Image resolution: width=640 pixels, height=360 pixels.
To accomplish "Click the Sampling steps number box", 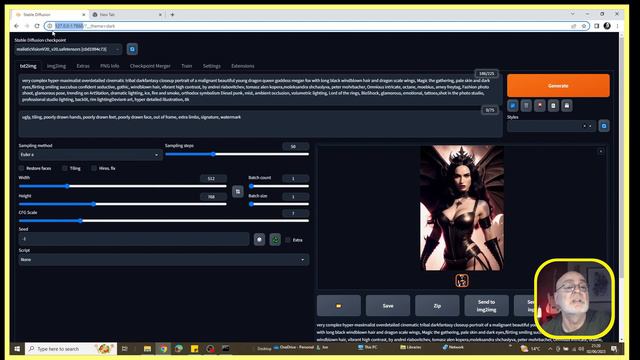I will click(296, 147).
